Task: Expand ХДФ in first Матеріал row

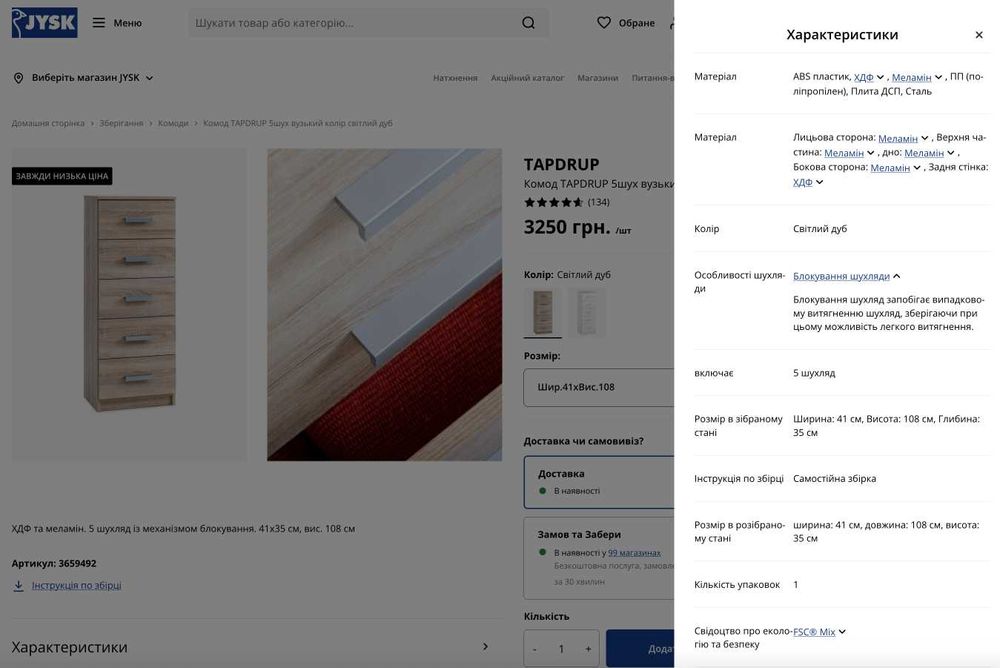Action: tap(869, 77)
